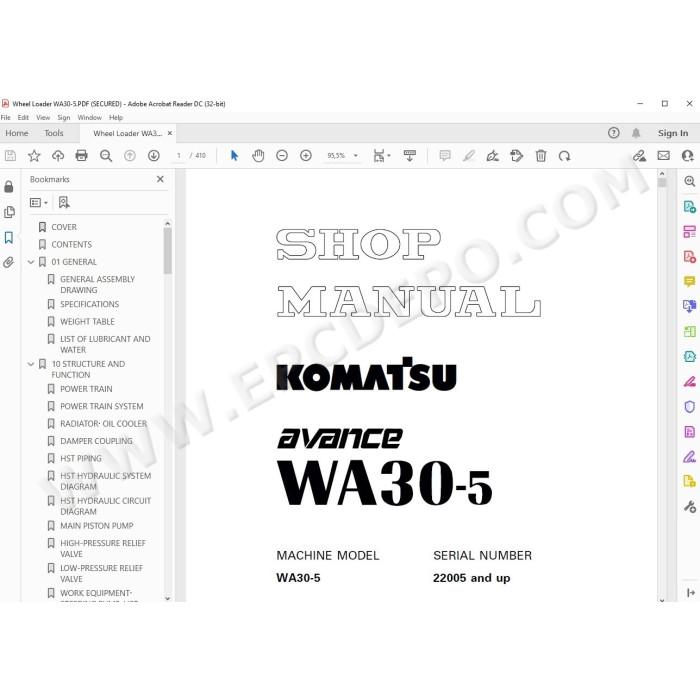Click the Protect shield icon in right pane

tap(690, 406)
